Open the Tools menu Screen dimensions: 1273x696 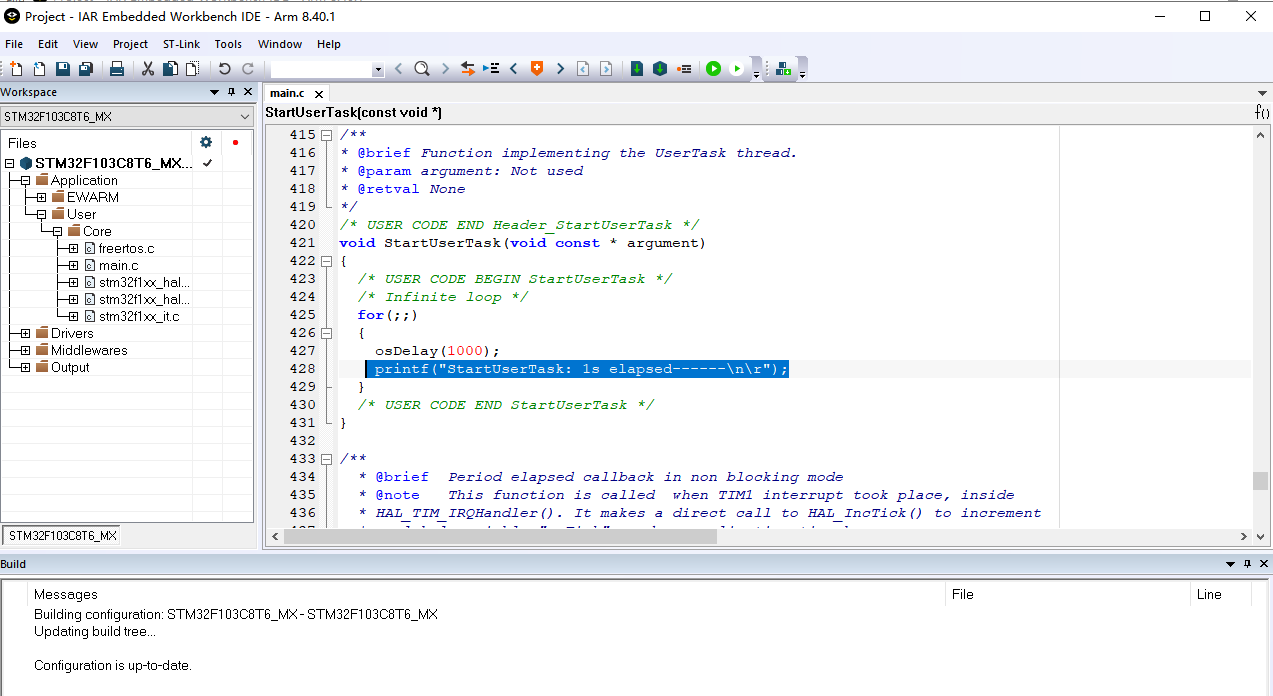point(228,44)
